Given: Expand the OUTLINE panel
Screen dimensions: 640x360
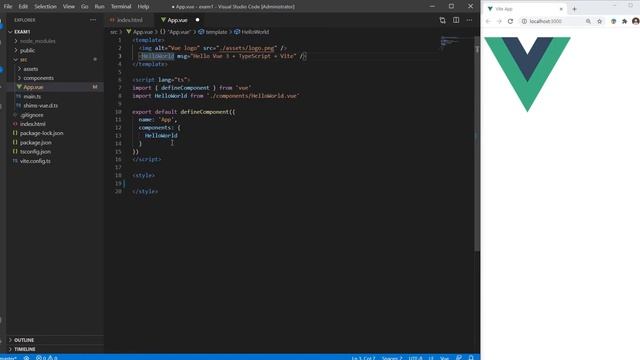Looking at the screenshot, I should pyautogui.click(x=55, y=340).
